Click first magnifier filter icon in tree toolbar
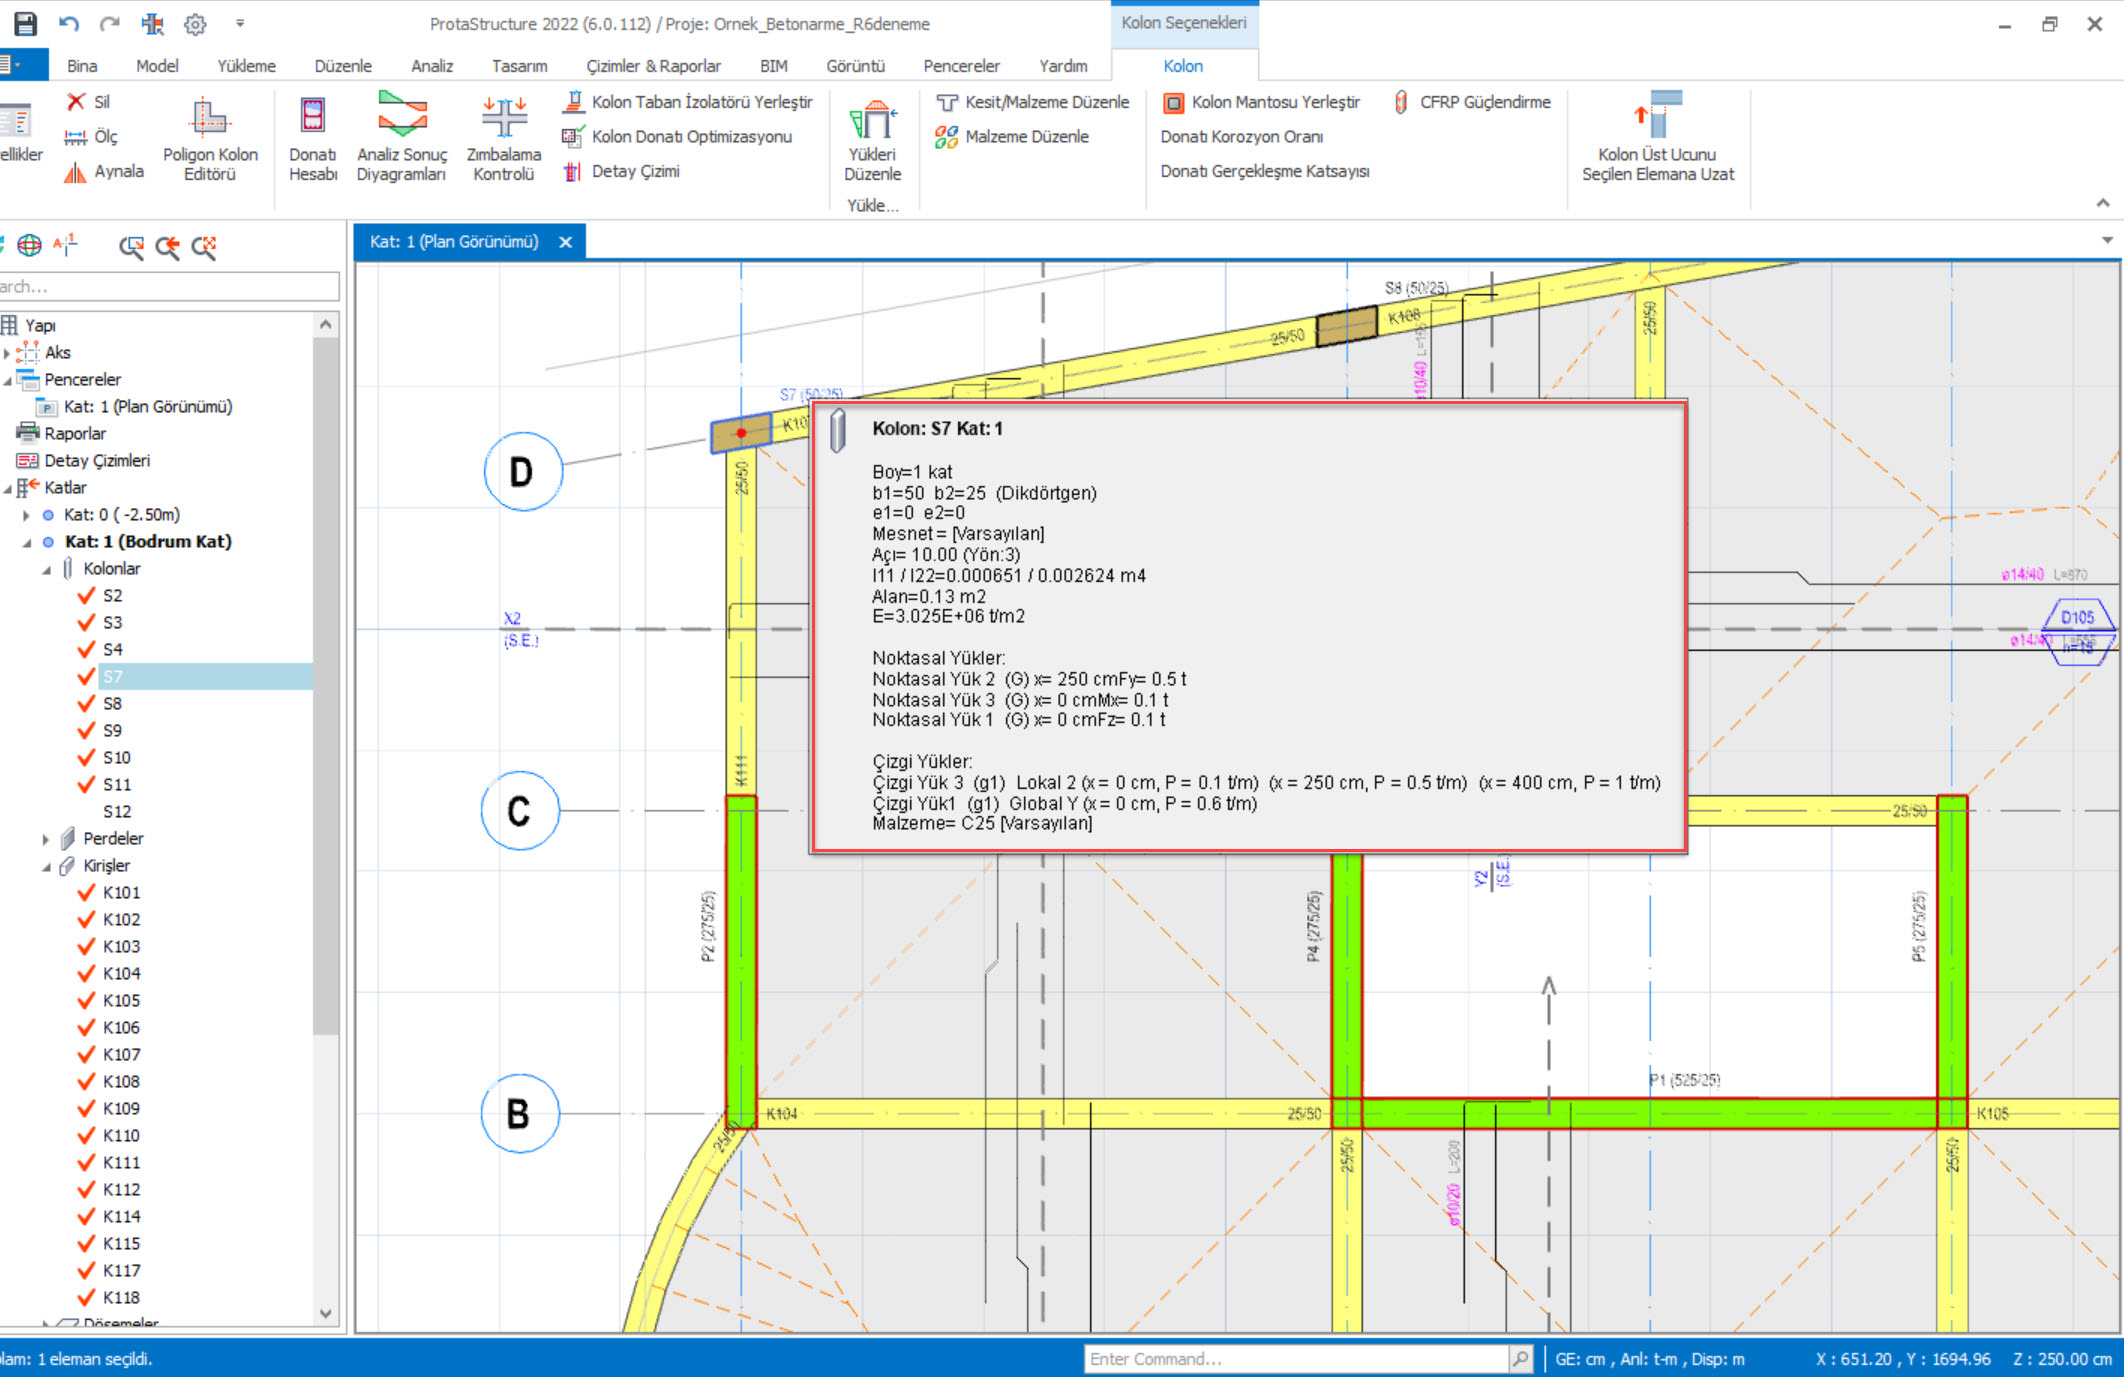Screen dimensions: 2124x1377 coord(131,247)
